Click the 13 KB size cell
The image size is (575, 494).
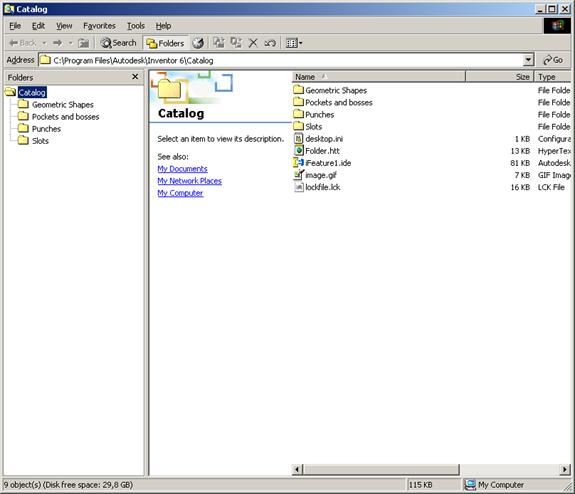[520, 151]
